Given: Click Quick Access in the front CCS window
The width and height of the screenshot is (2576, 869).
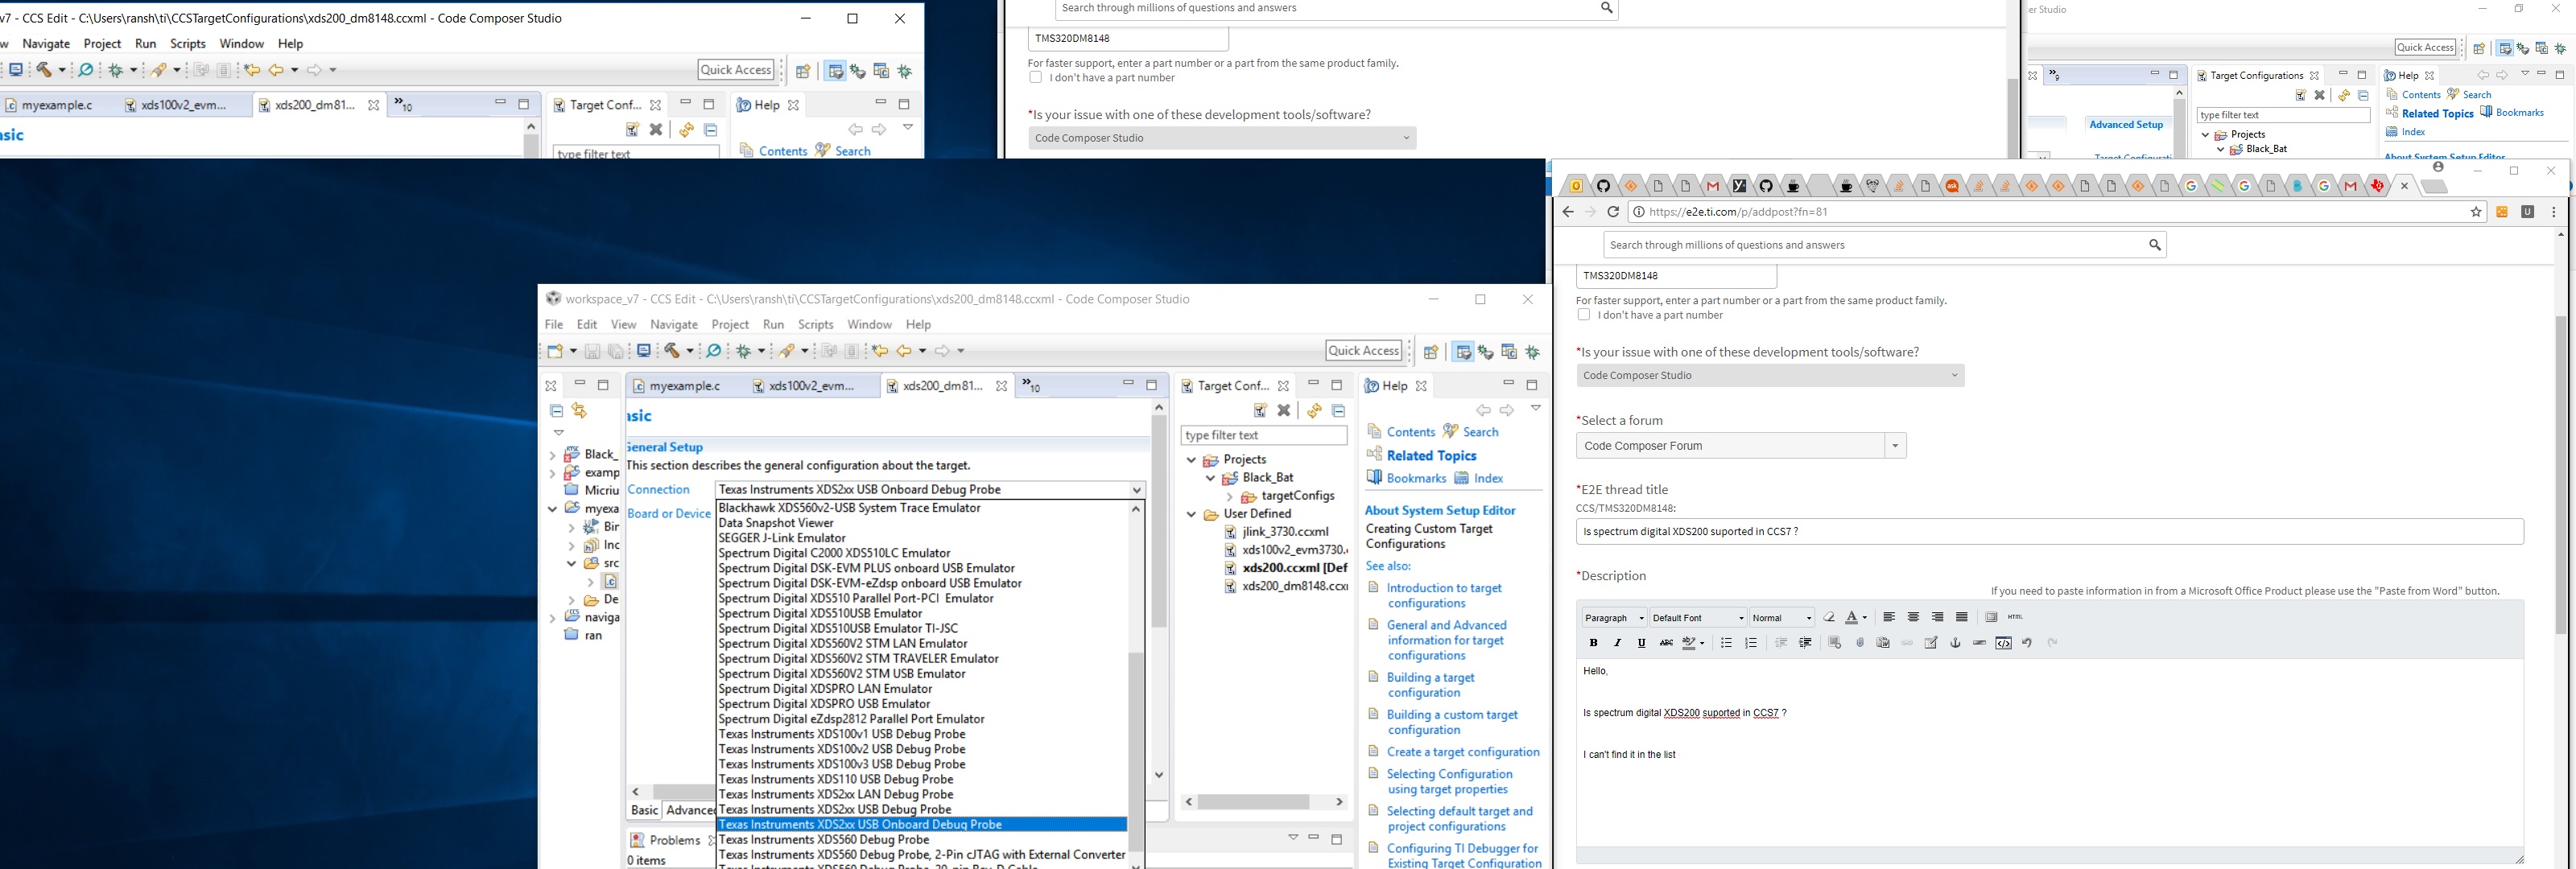Looking at the screenshot, I should [1364, 351].
